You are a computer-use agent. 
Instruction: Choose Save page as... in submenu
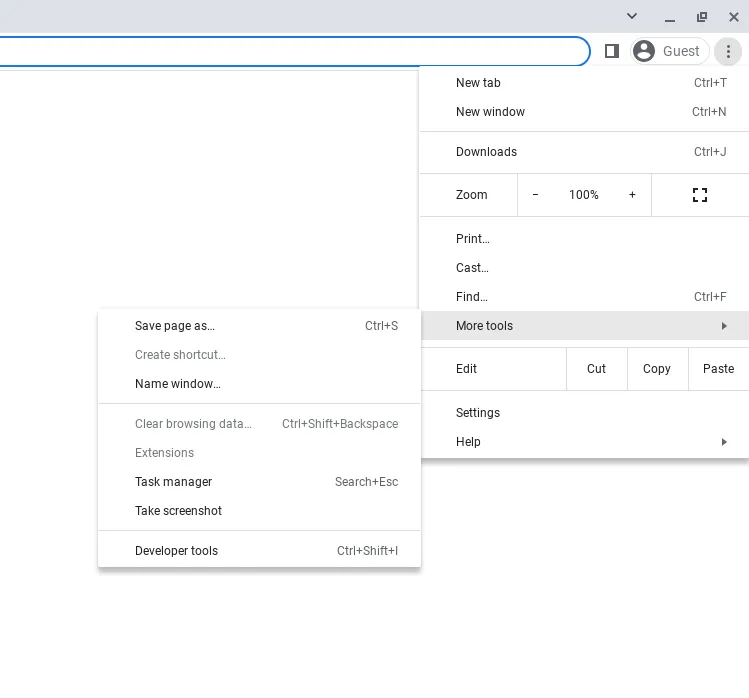tap(259, 326)
